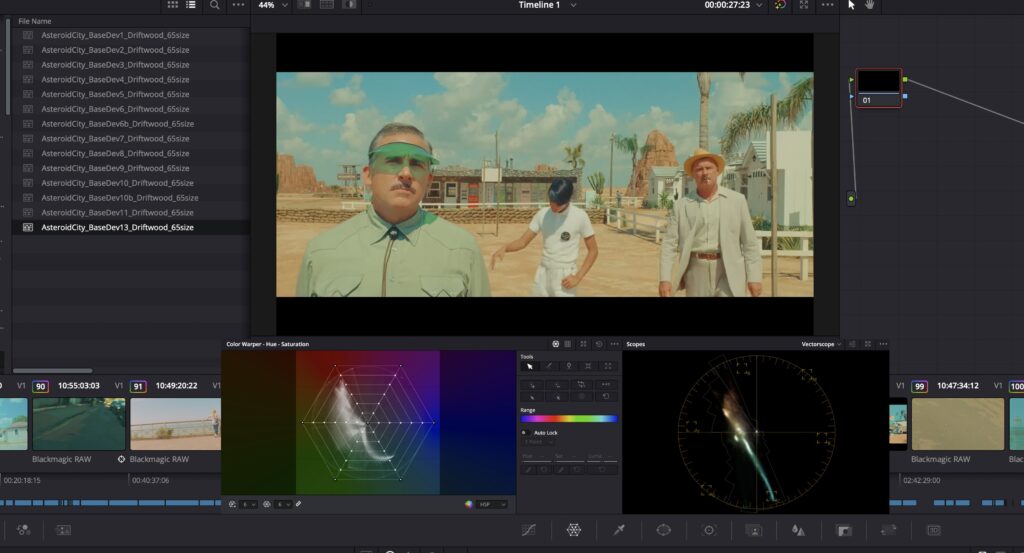This screenshot has width=1024, height=553.
Task: Switch Color Warper to chroma-luma grid mode
Action: coord(568,344)
